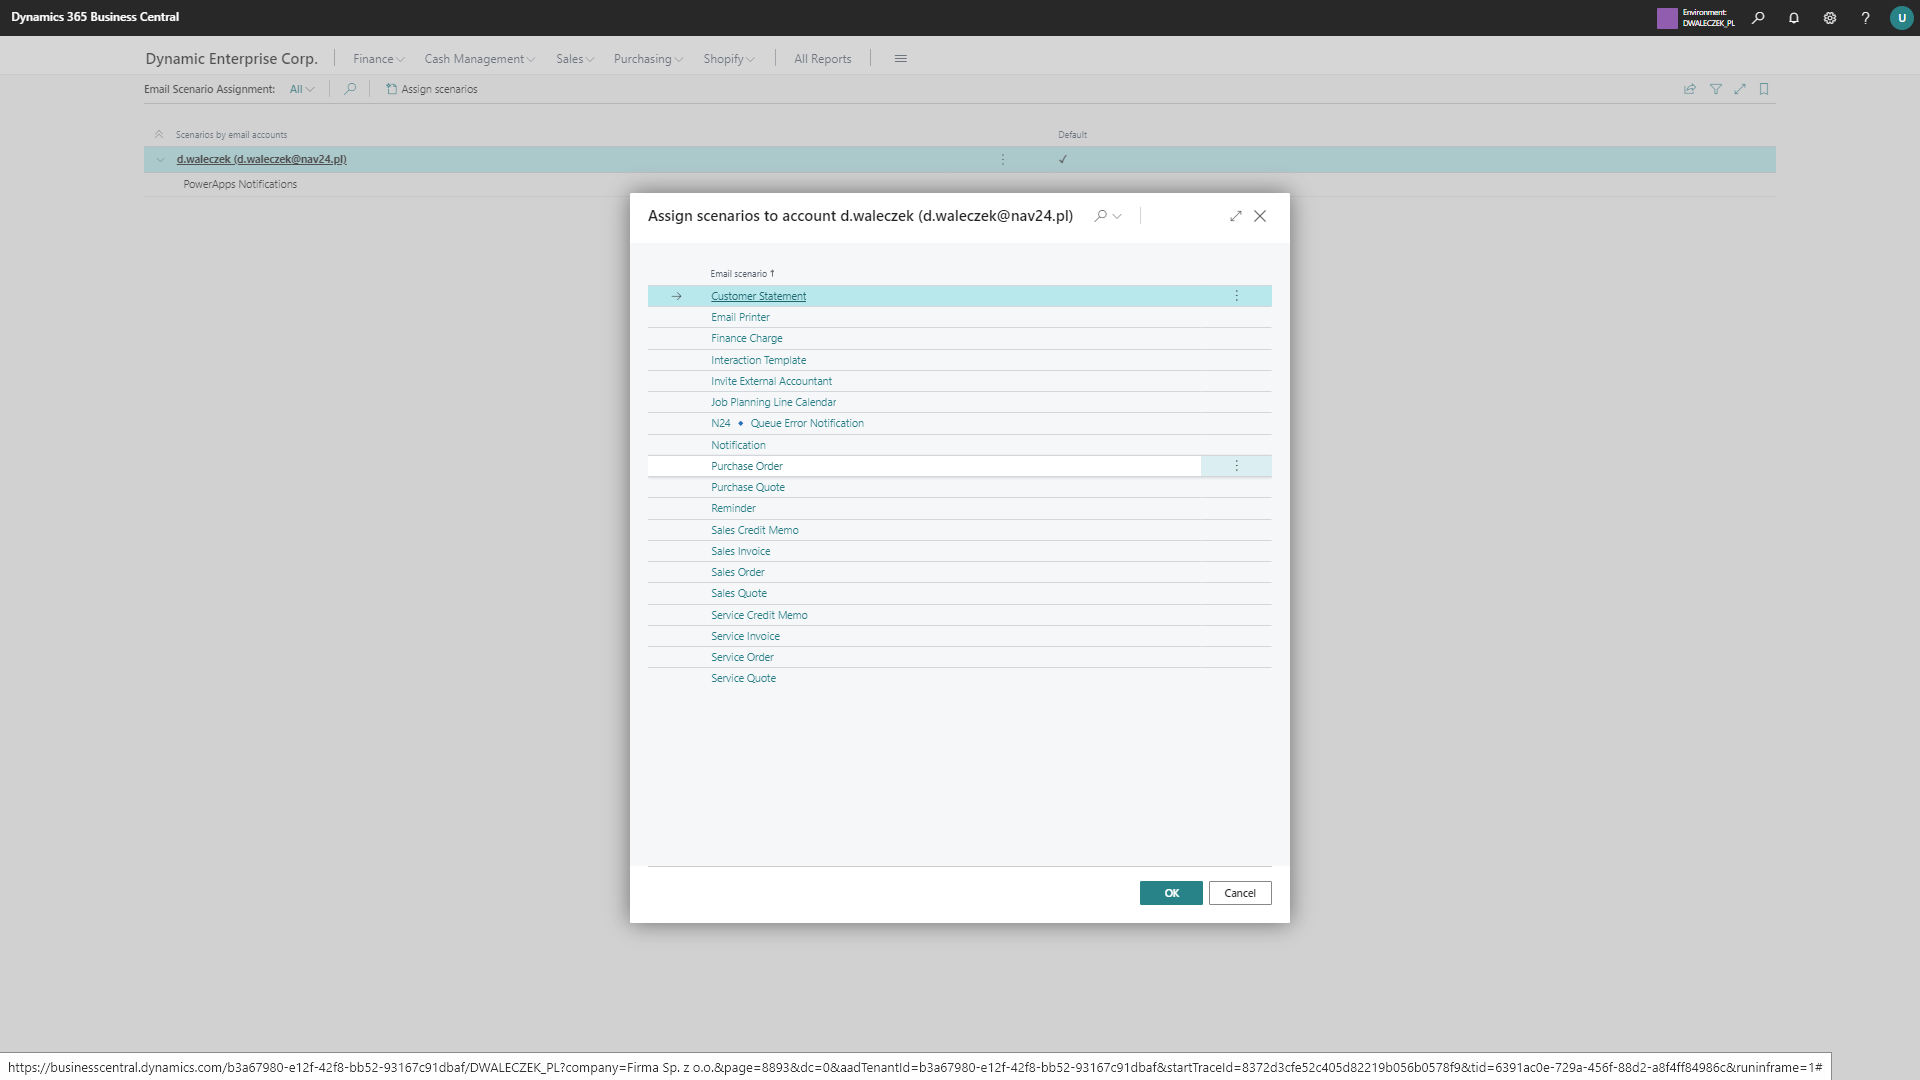Screen dimensions: 1920x1080
Task: Open row options for d.waleczek account
Action: coord(1003,160)
